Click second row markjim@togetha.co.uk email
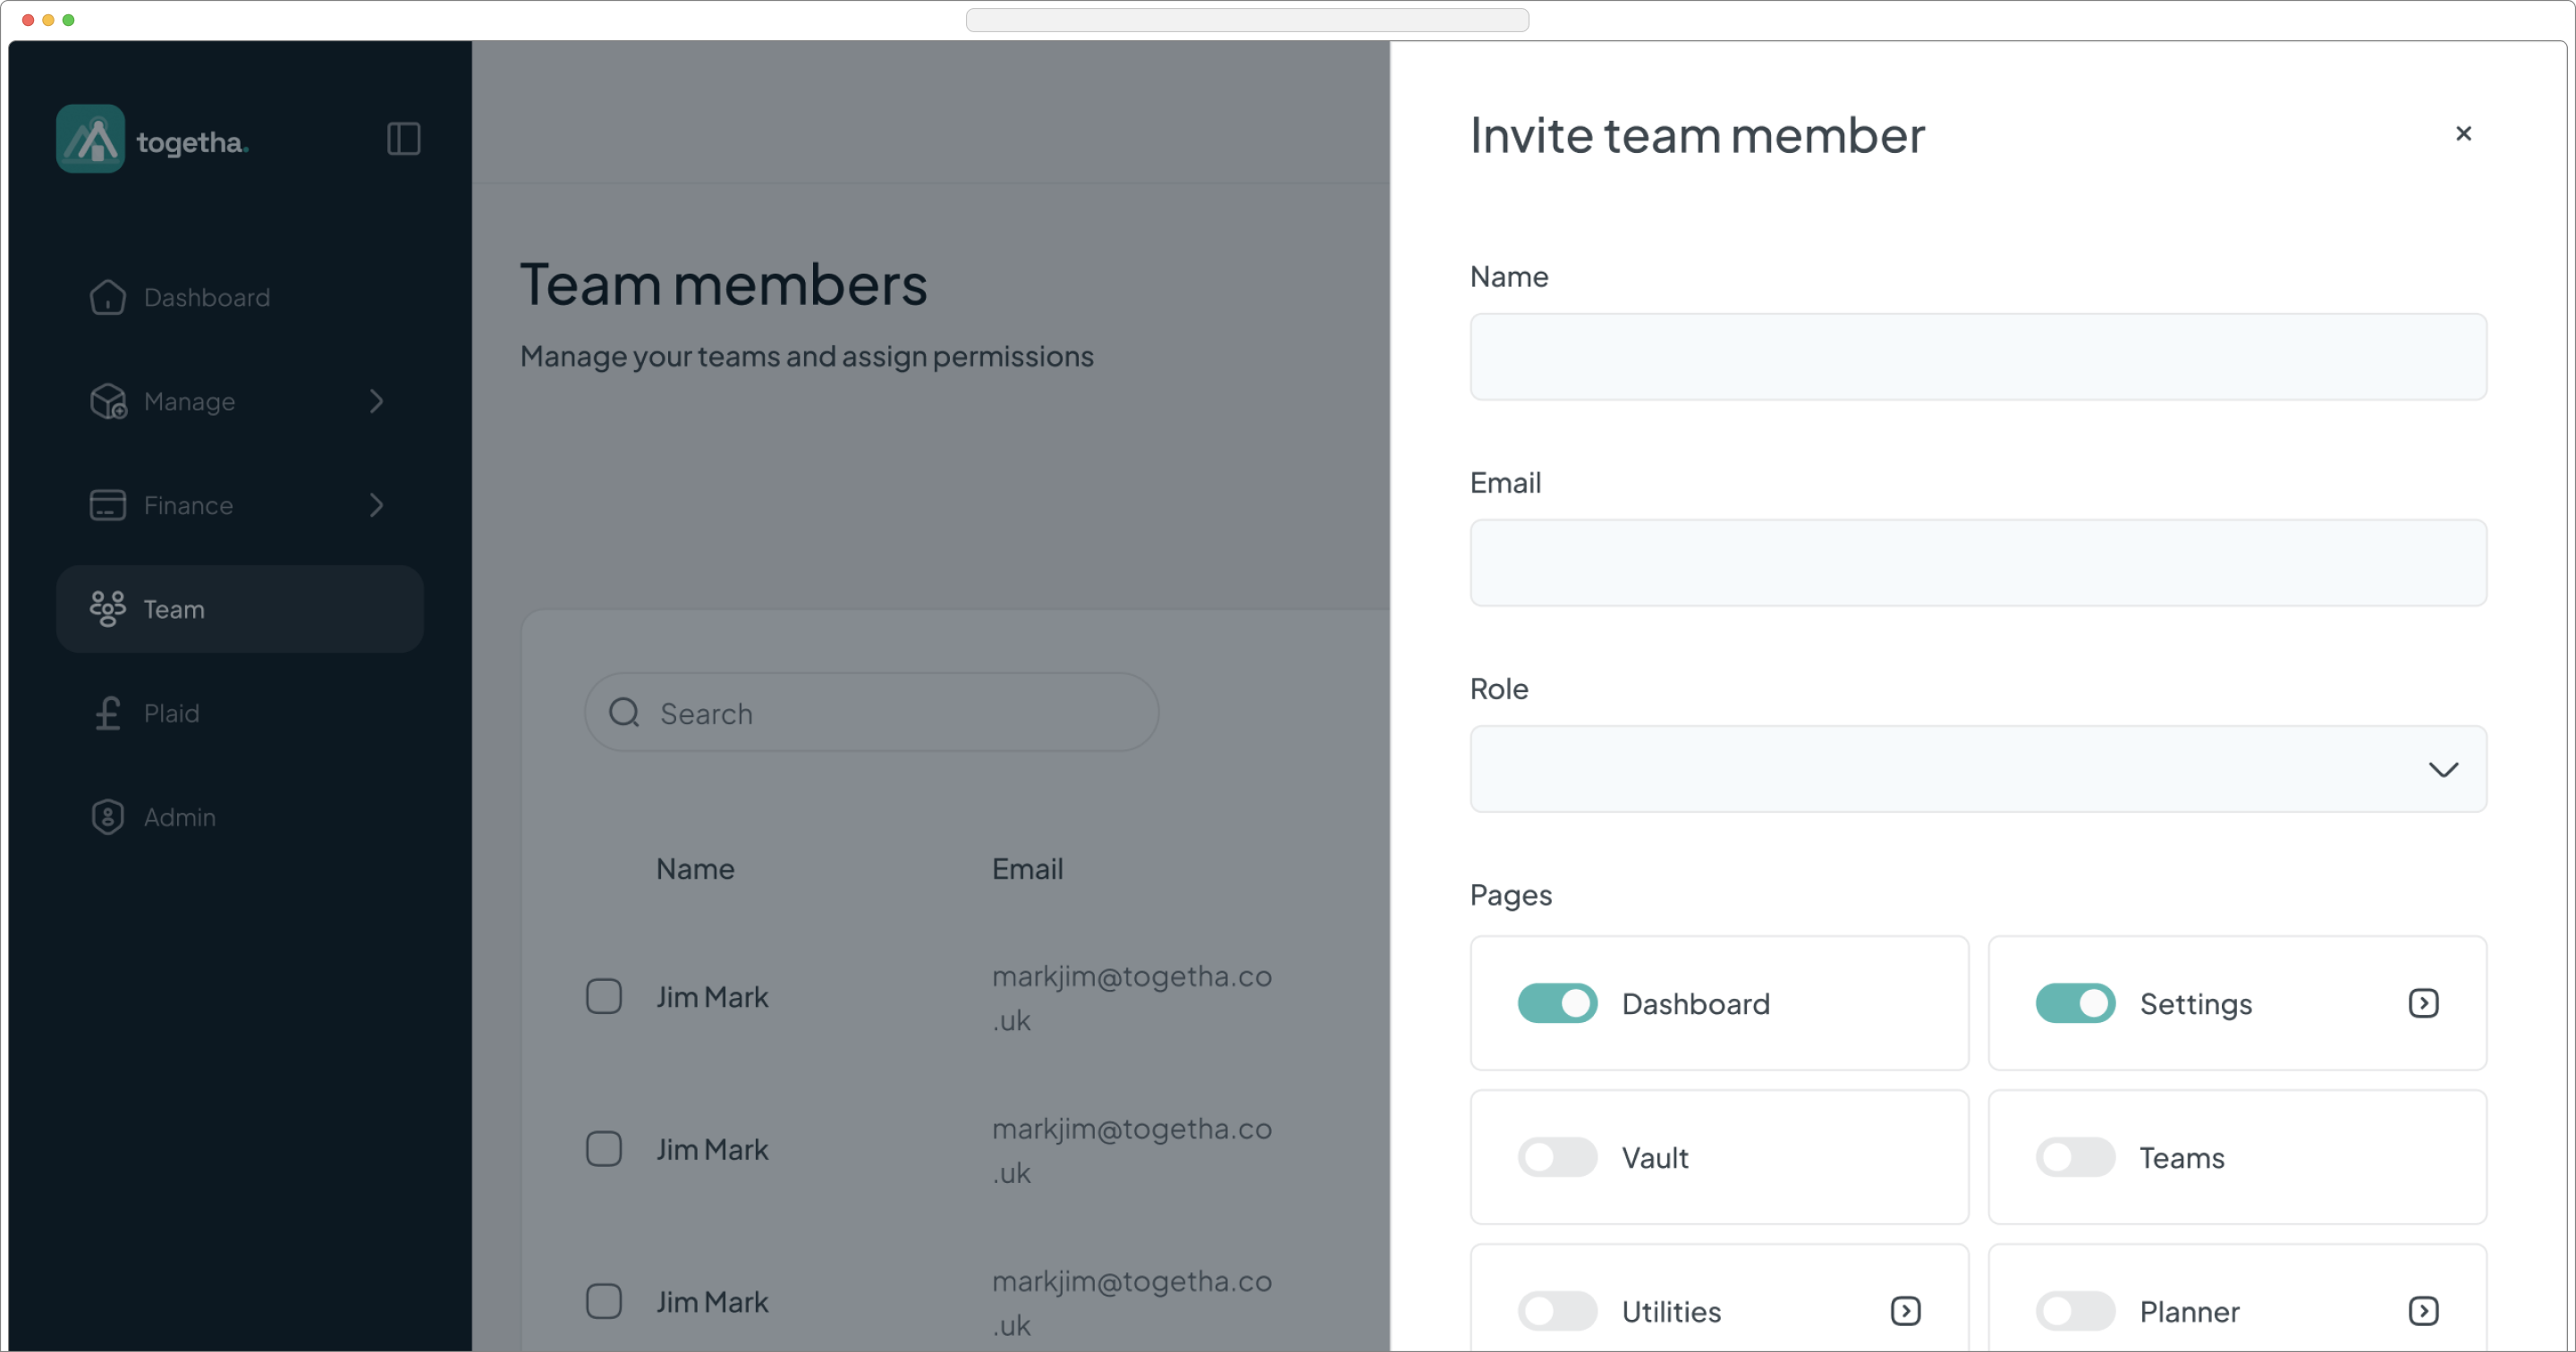Screen dimensions: 2576x1352 [1132, 1150]
